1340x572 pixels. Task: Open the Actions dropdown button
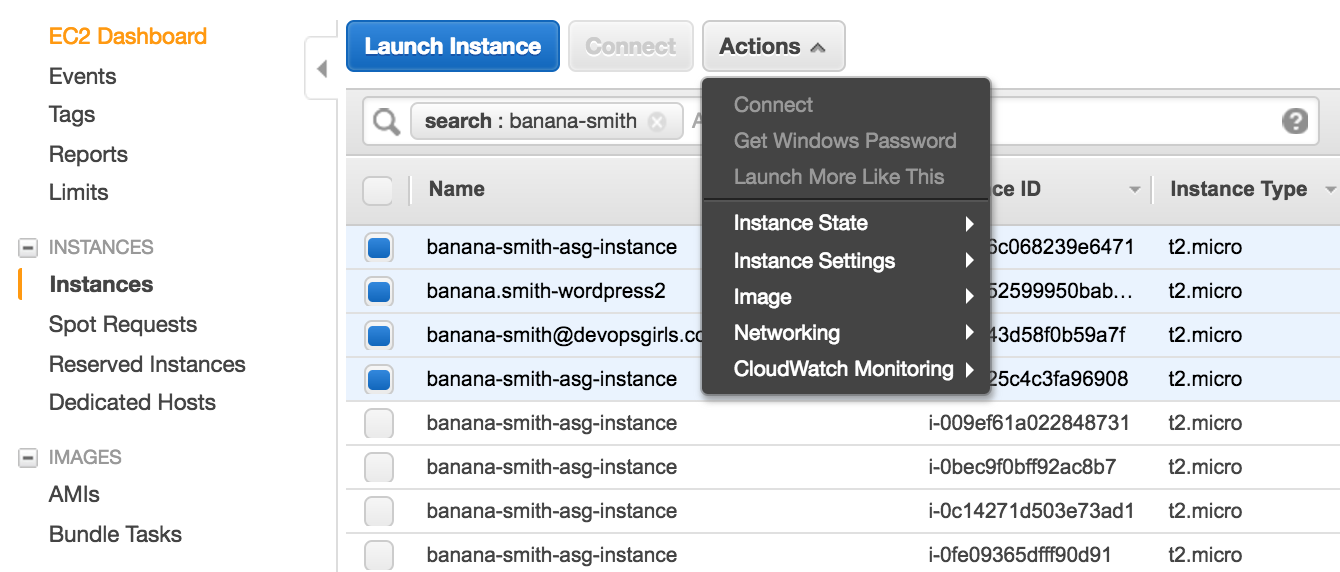(x=773, y=47)
